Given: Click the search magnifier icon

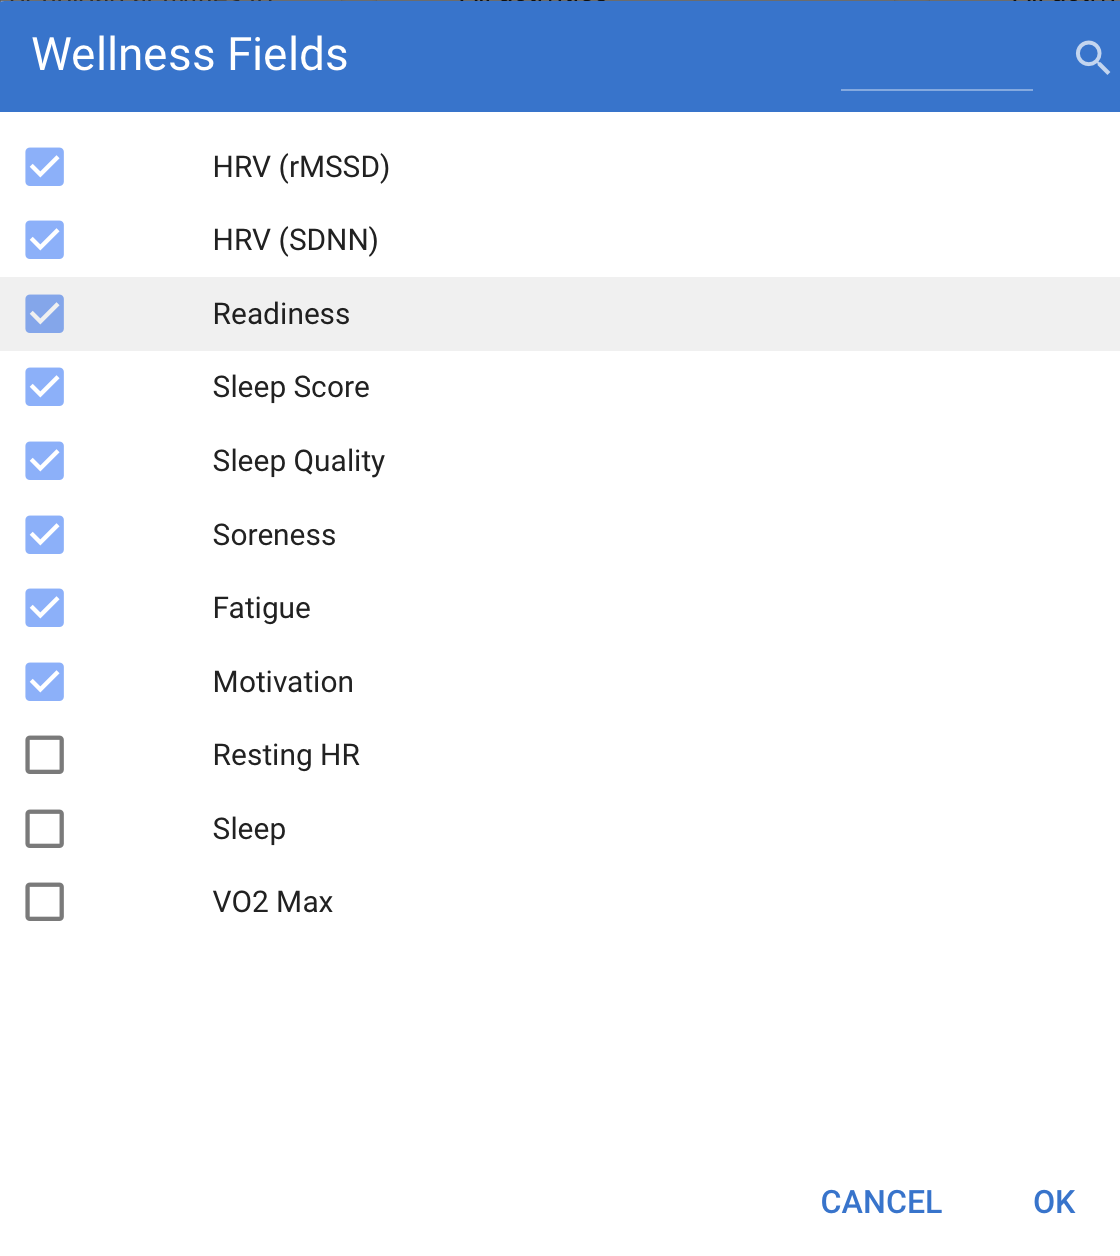Looking at the screenshot, I should pos(1091,58).
